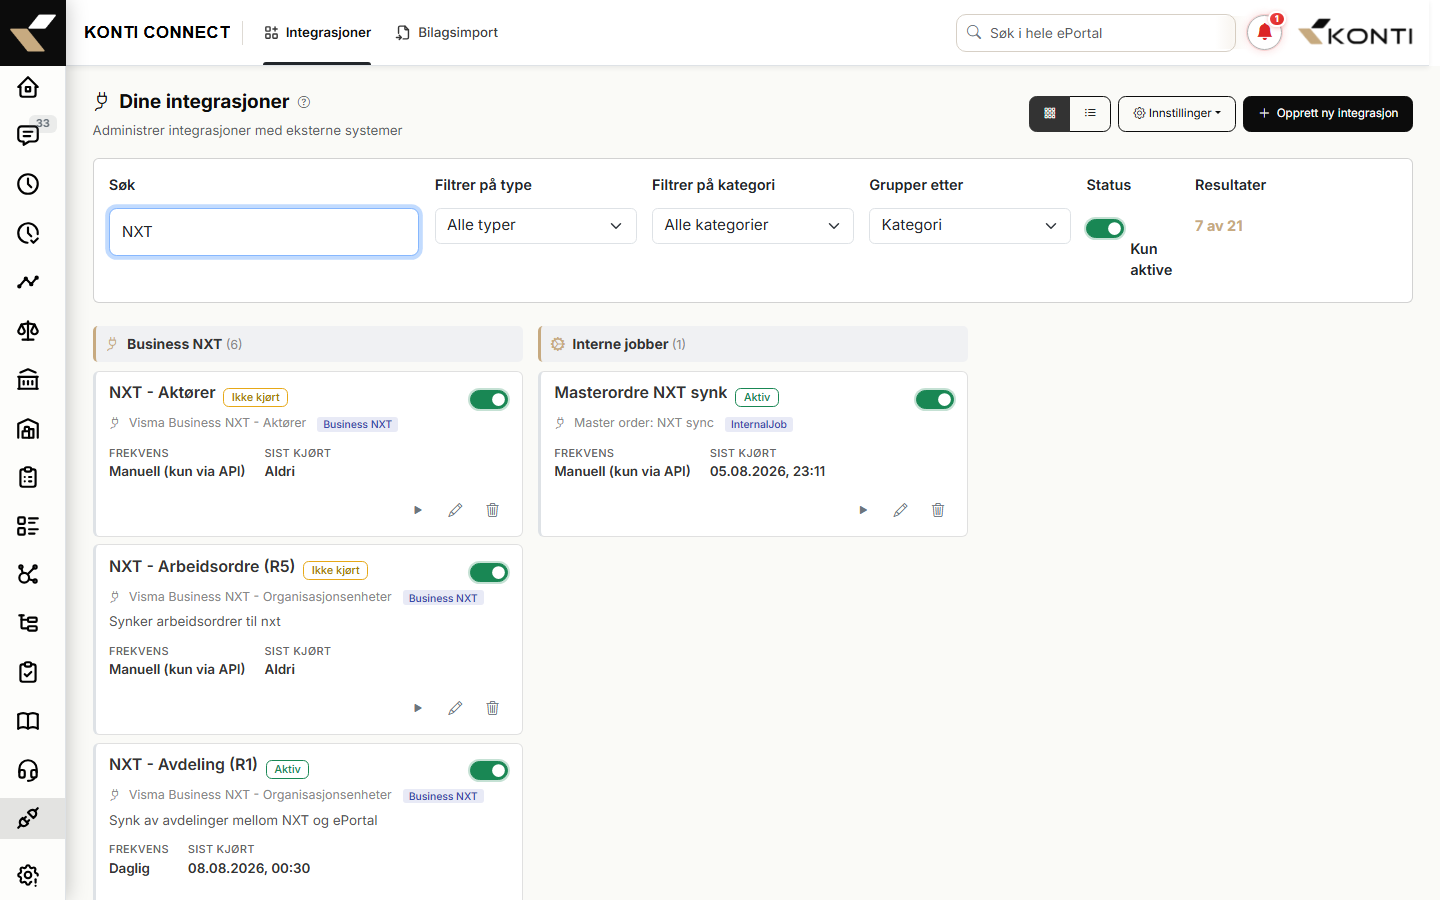1440x900 pixels.
Task: Click the Aktiv badge on Masterordre NXT synk
Action: point(757,398)
